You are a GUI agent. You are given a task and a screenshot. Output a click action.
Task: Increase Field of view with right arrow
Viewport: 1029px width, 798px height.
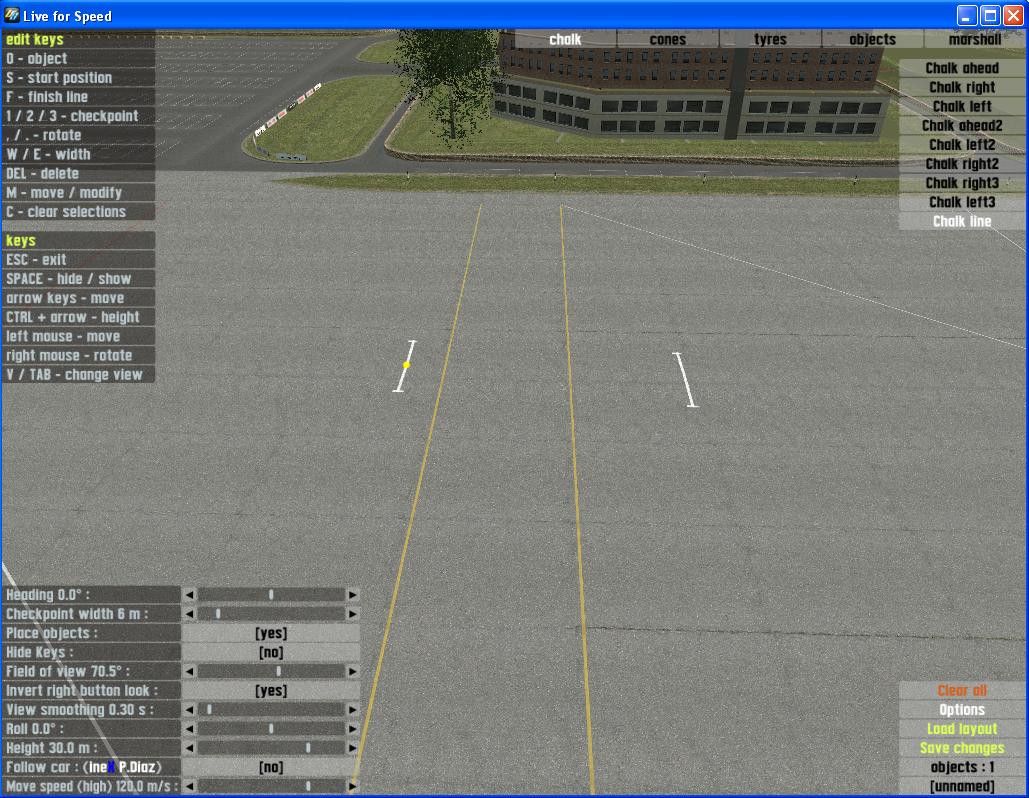point(352,671)
